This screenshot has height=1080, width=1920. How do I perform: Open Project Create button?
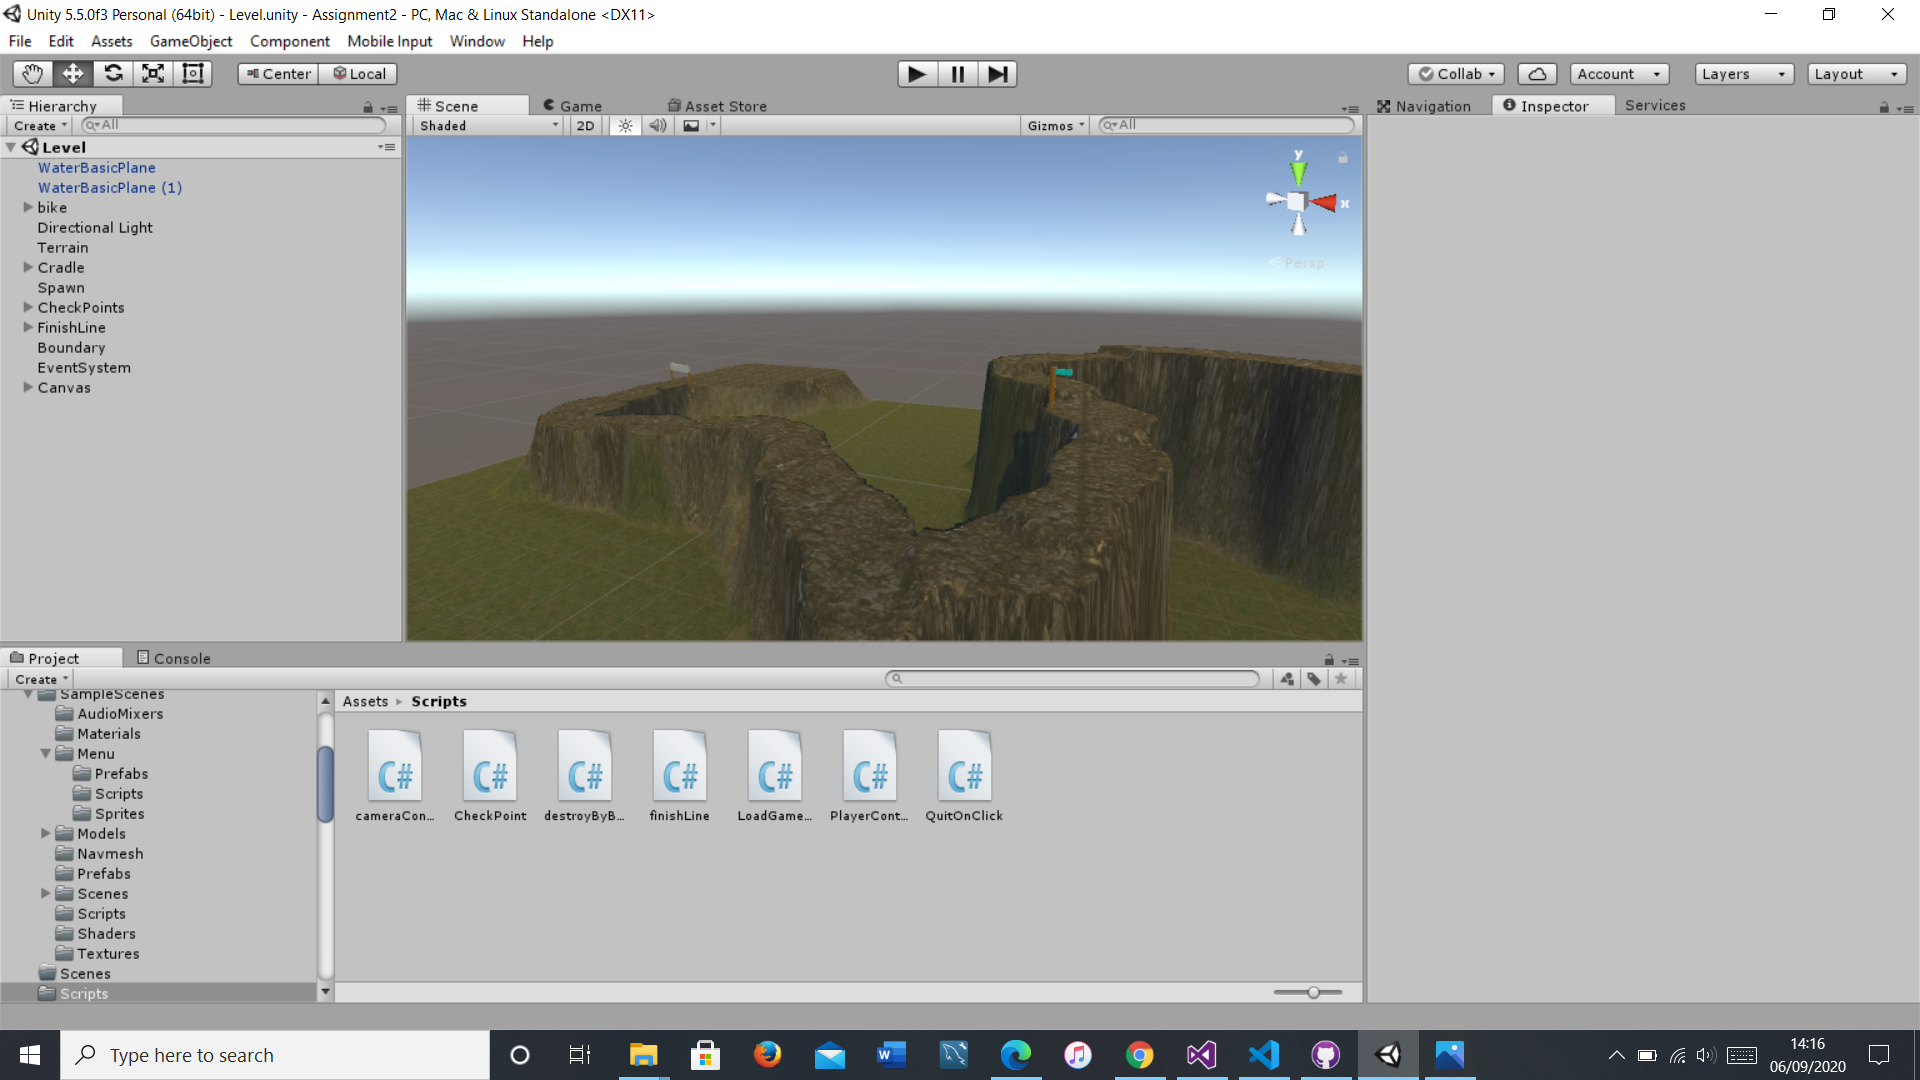coord(41,679)
